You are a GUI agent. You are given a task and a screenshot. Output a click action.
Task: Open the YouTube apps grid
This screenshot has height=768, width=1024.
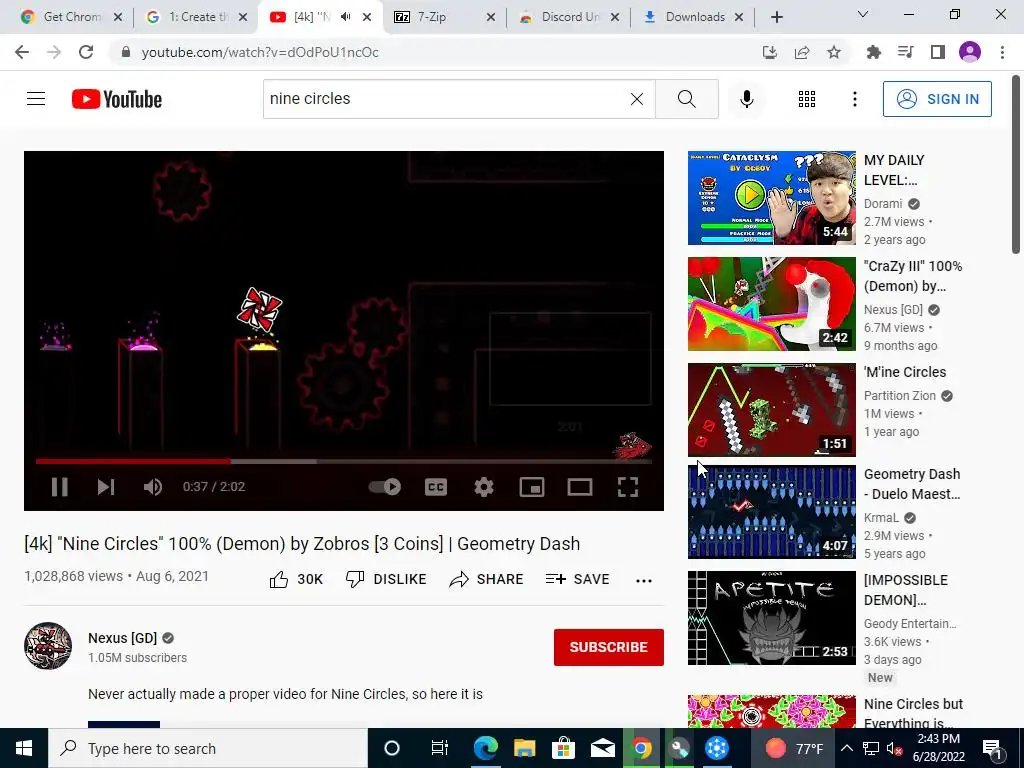807,99
